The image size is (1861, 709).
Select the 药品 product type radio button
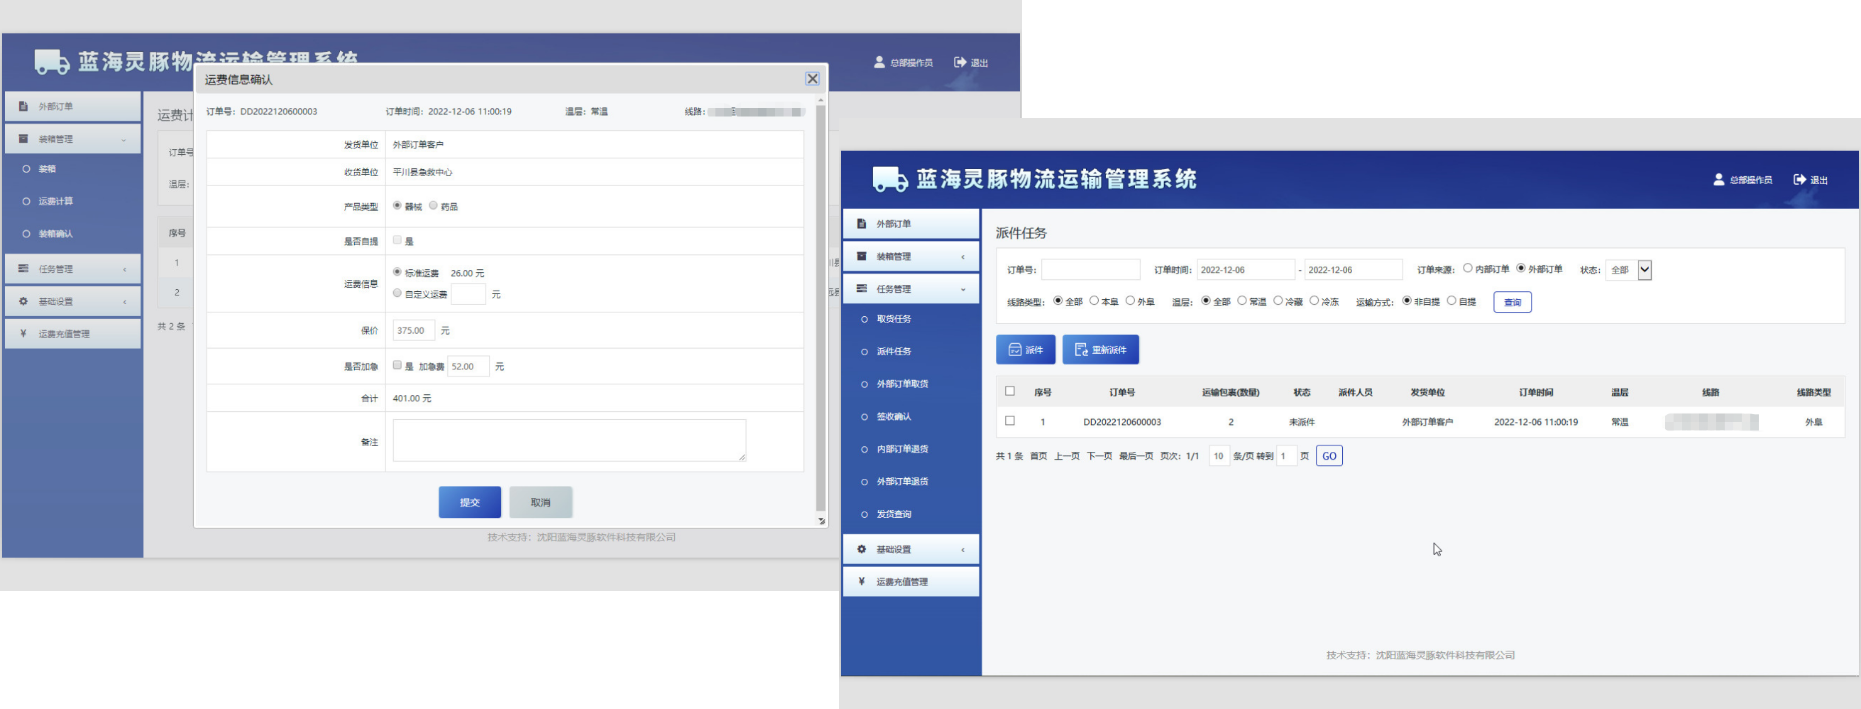[x=433, y=206]
